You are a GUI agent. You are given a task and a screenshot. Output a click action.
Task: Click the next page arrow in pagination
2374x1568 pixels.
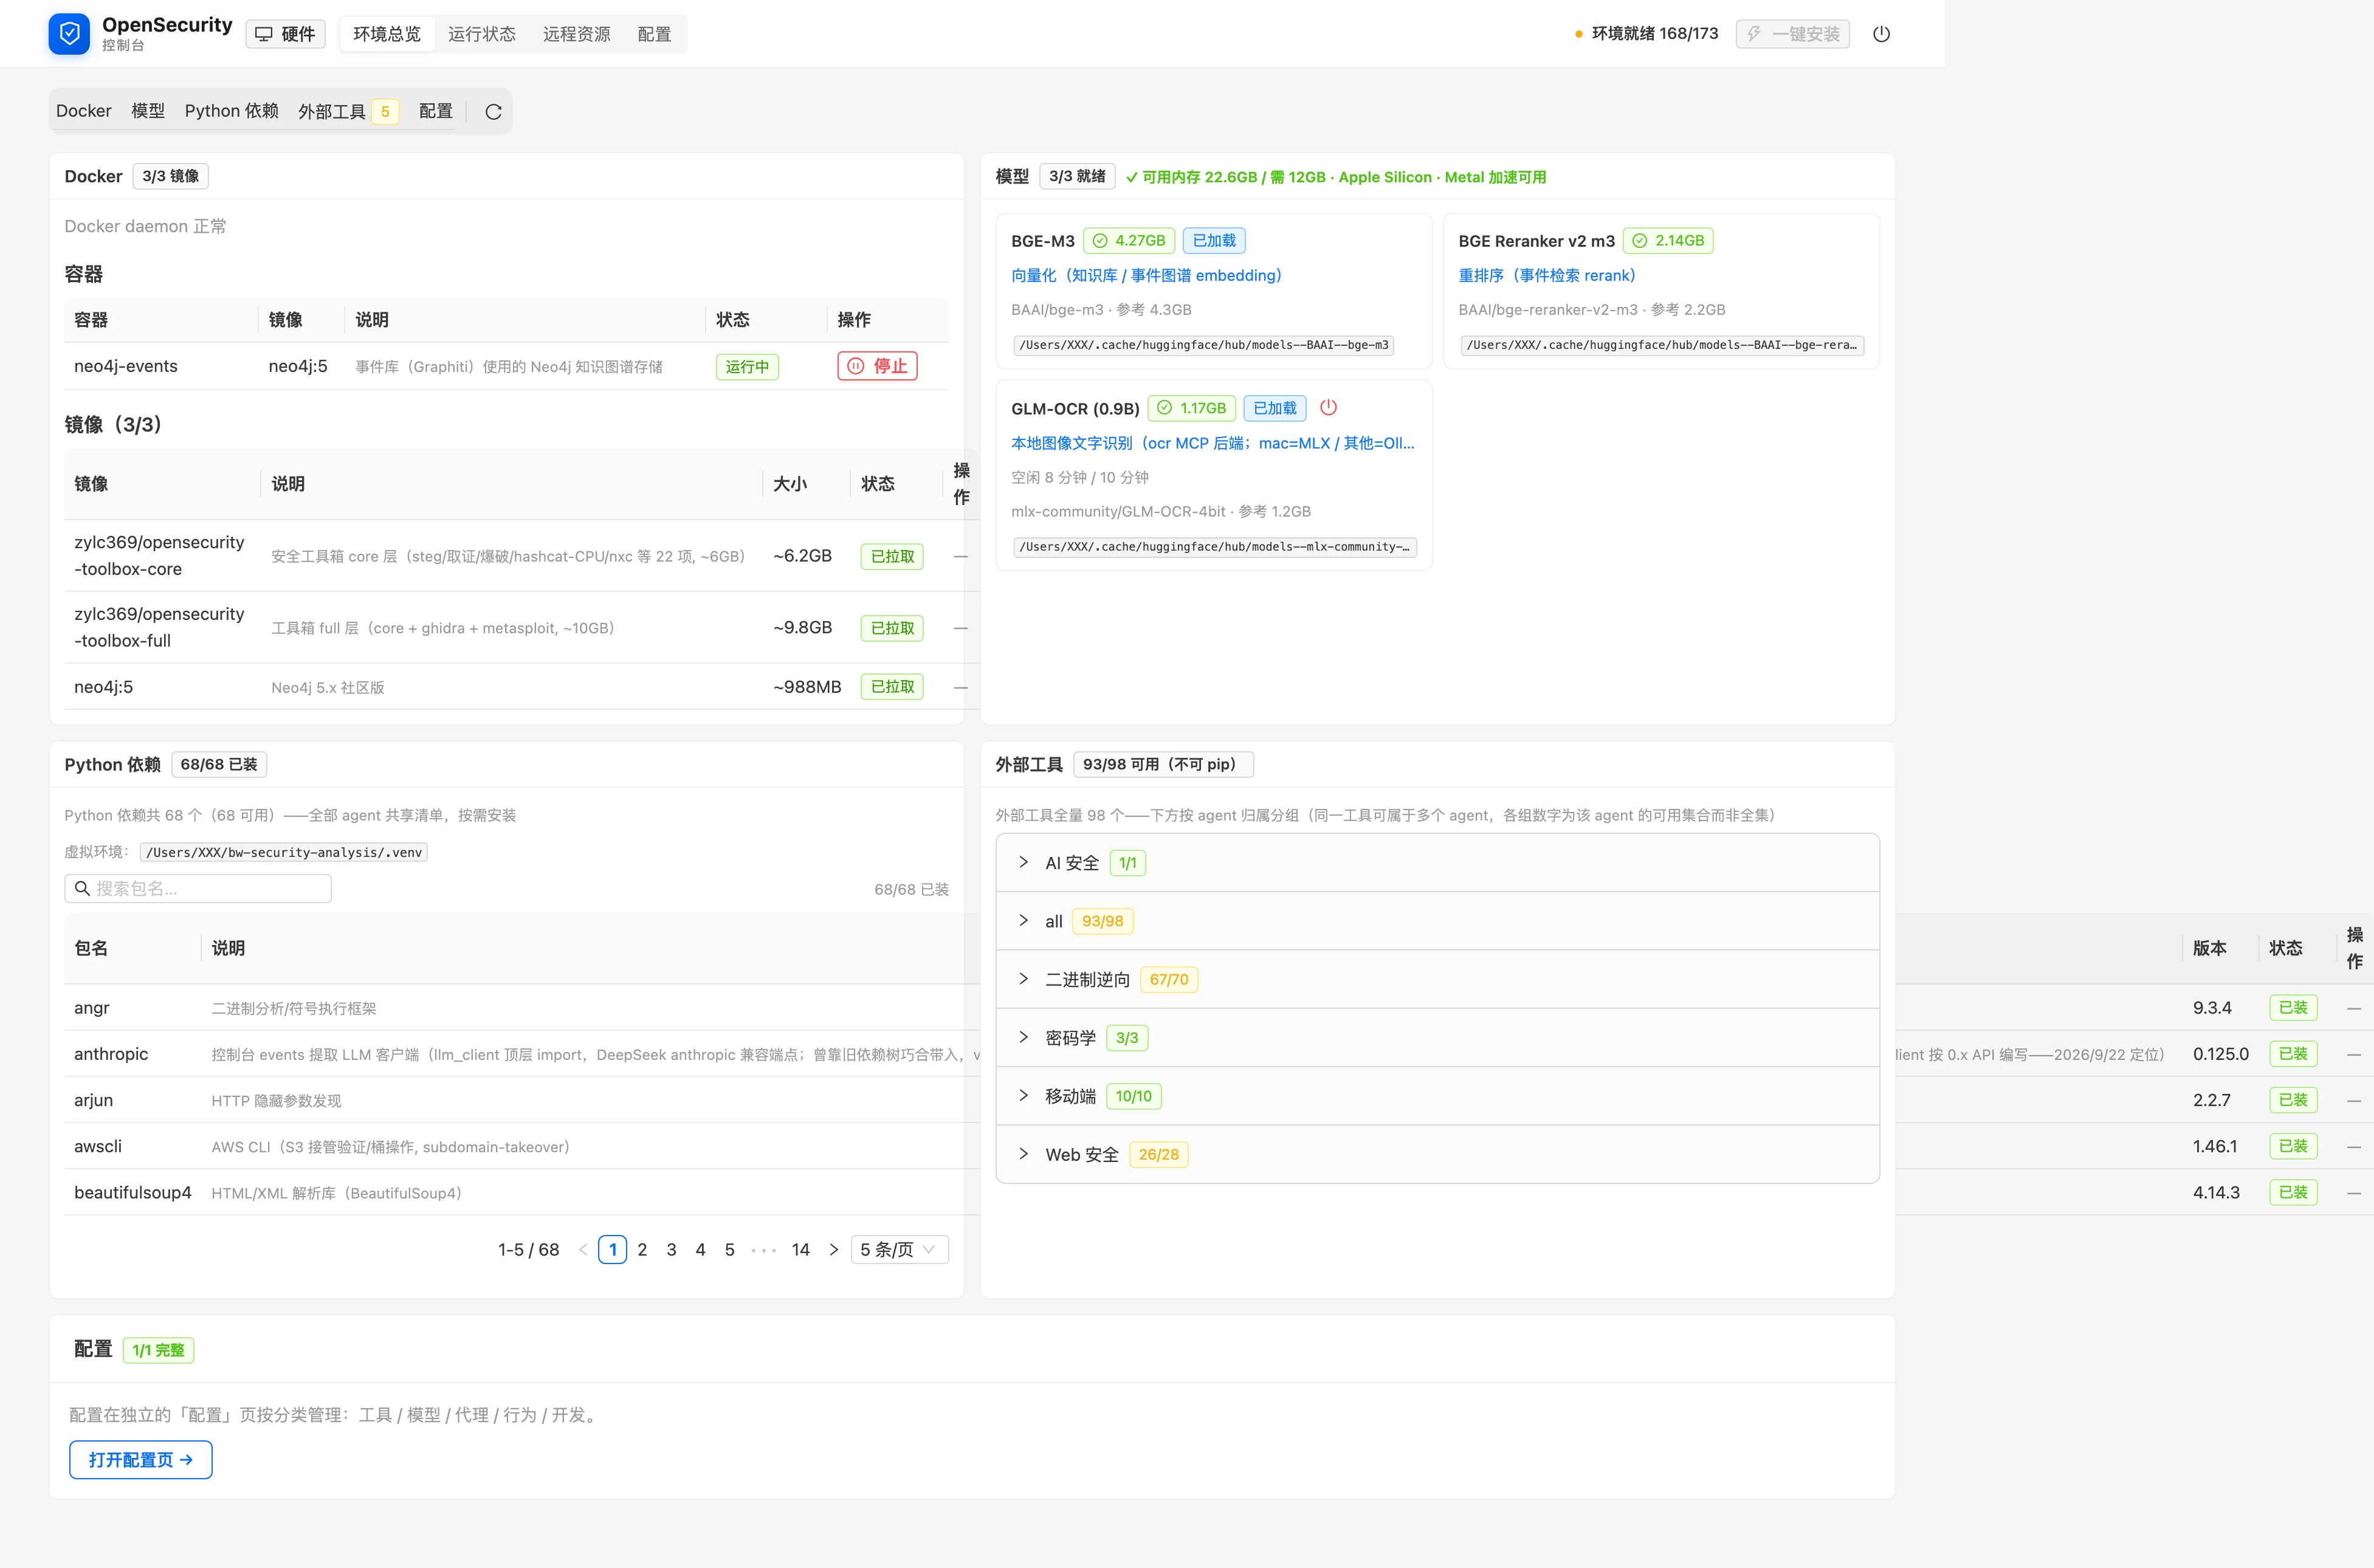[x=834, y=1250]
